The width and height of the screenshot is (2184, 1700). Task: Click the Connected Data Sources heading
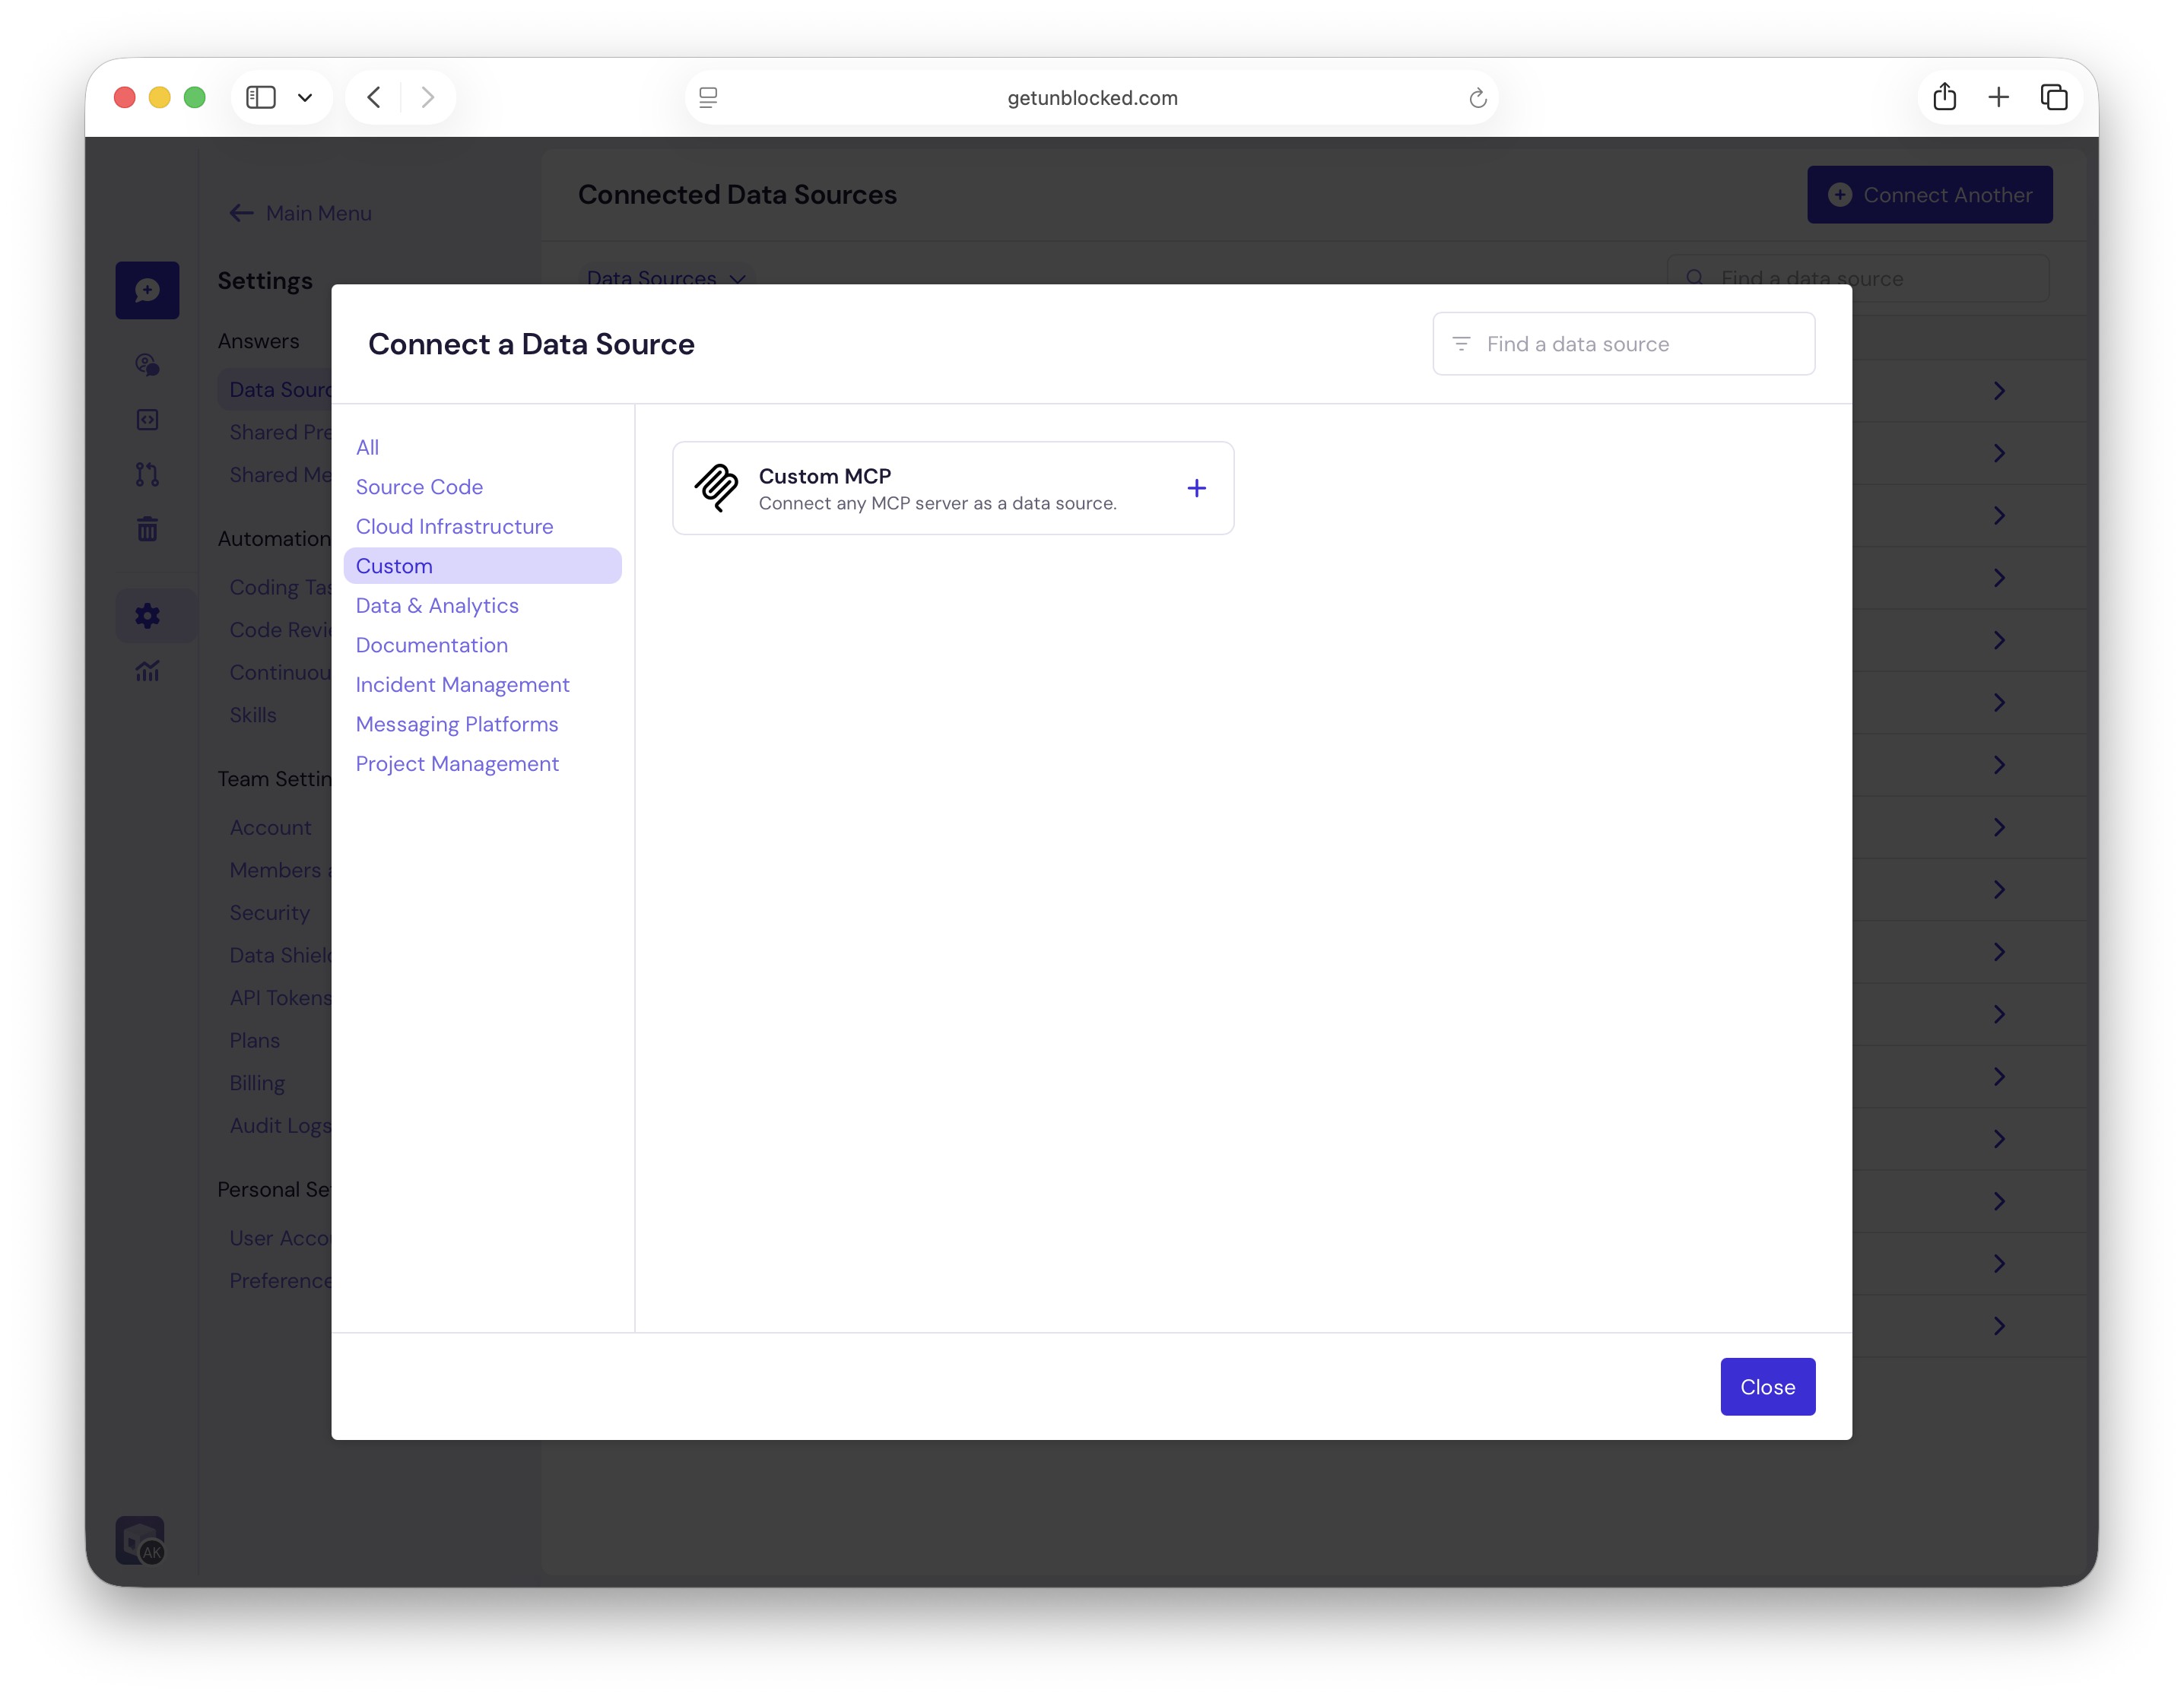point(737,195)
